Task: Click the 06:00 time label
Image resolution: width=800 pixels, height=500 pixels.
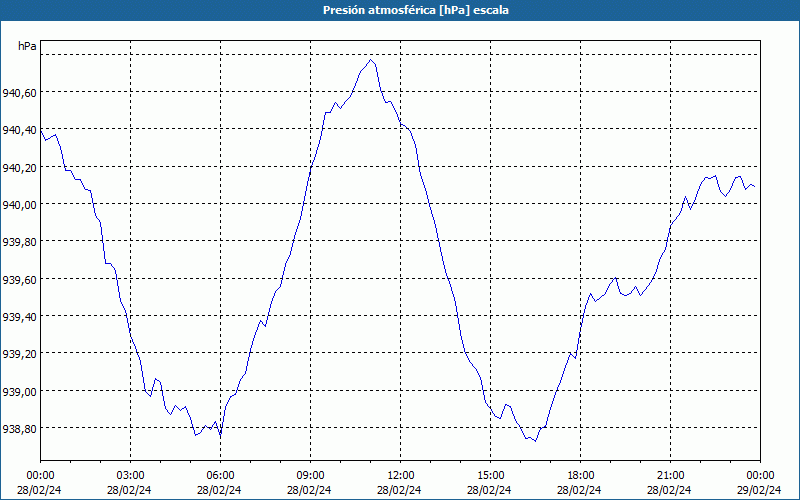Action: (x=220, y=476)
